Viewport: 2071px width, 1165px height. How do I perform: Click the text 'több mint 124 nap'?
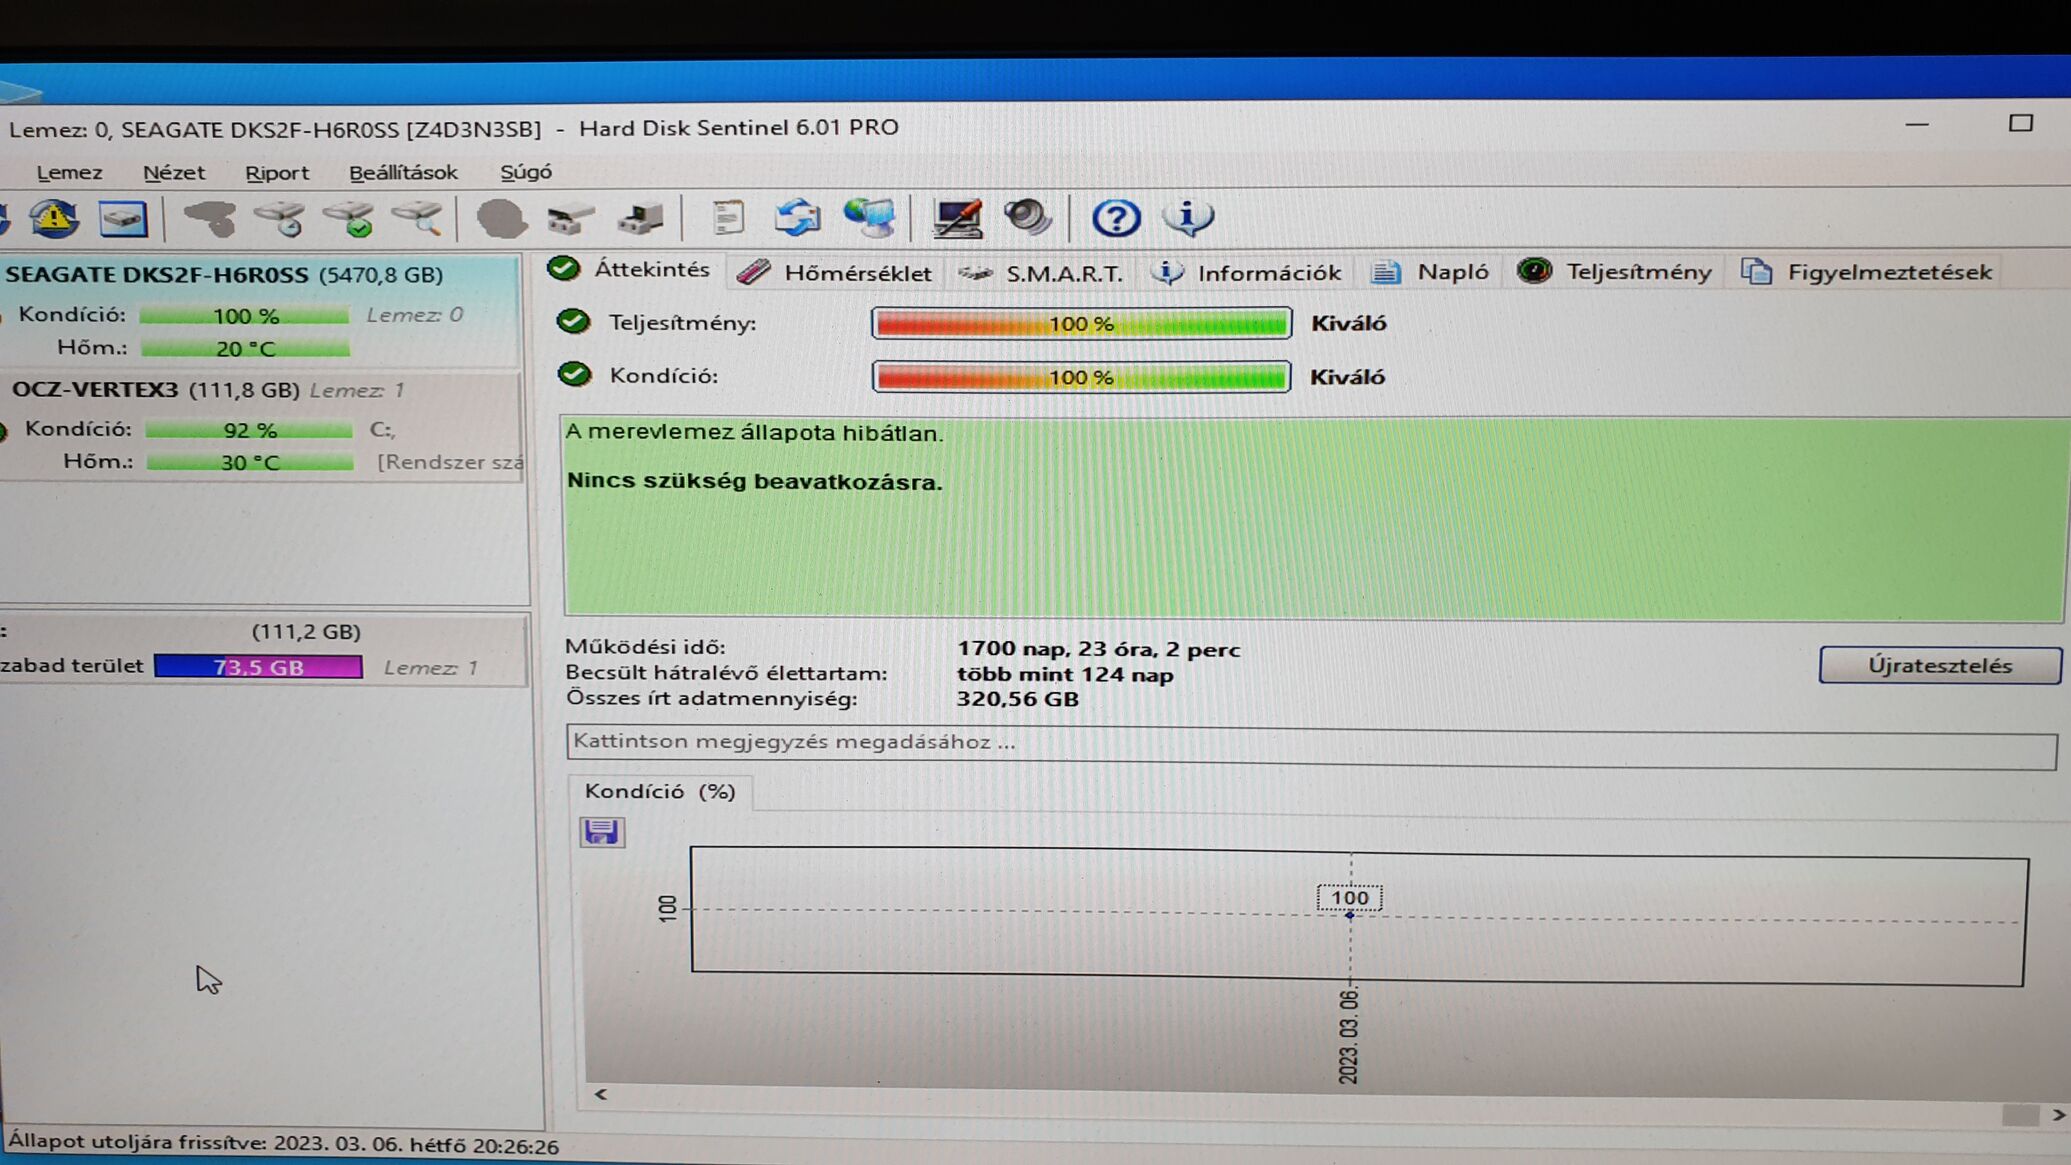click(1065, 675)
